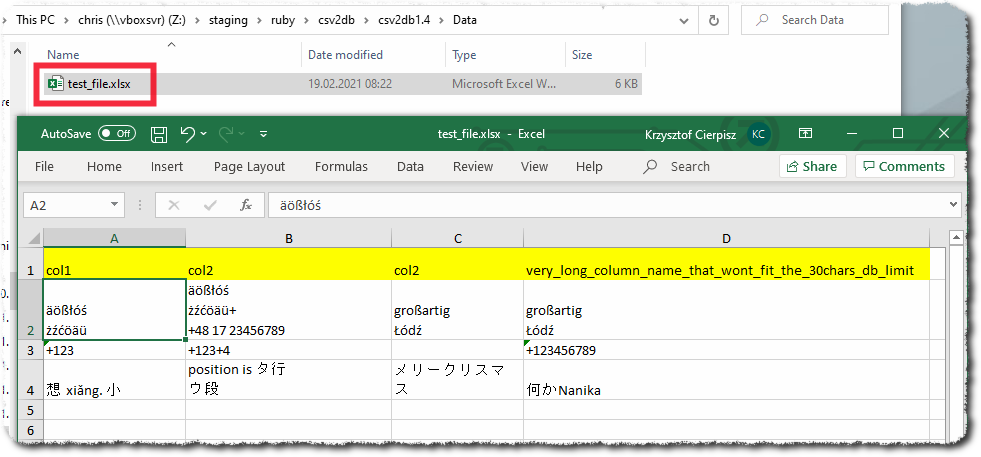
Task: Click the Undo arrow icon
Action: tap(187, 133)
